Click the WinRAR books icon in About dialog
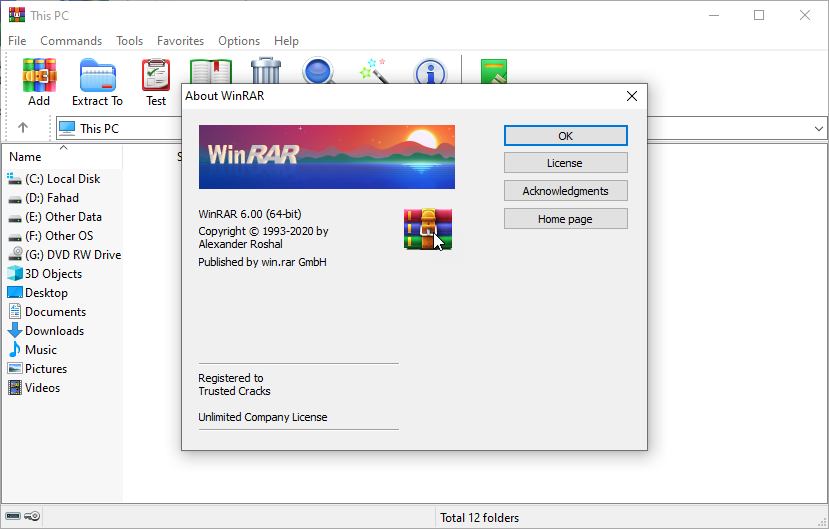The width and height of the screenshot is (829, 529). tap(428, 229)
